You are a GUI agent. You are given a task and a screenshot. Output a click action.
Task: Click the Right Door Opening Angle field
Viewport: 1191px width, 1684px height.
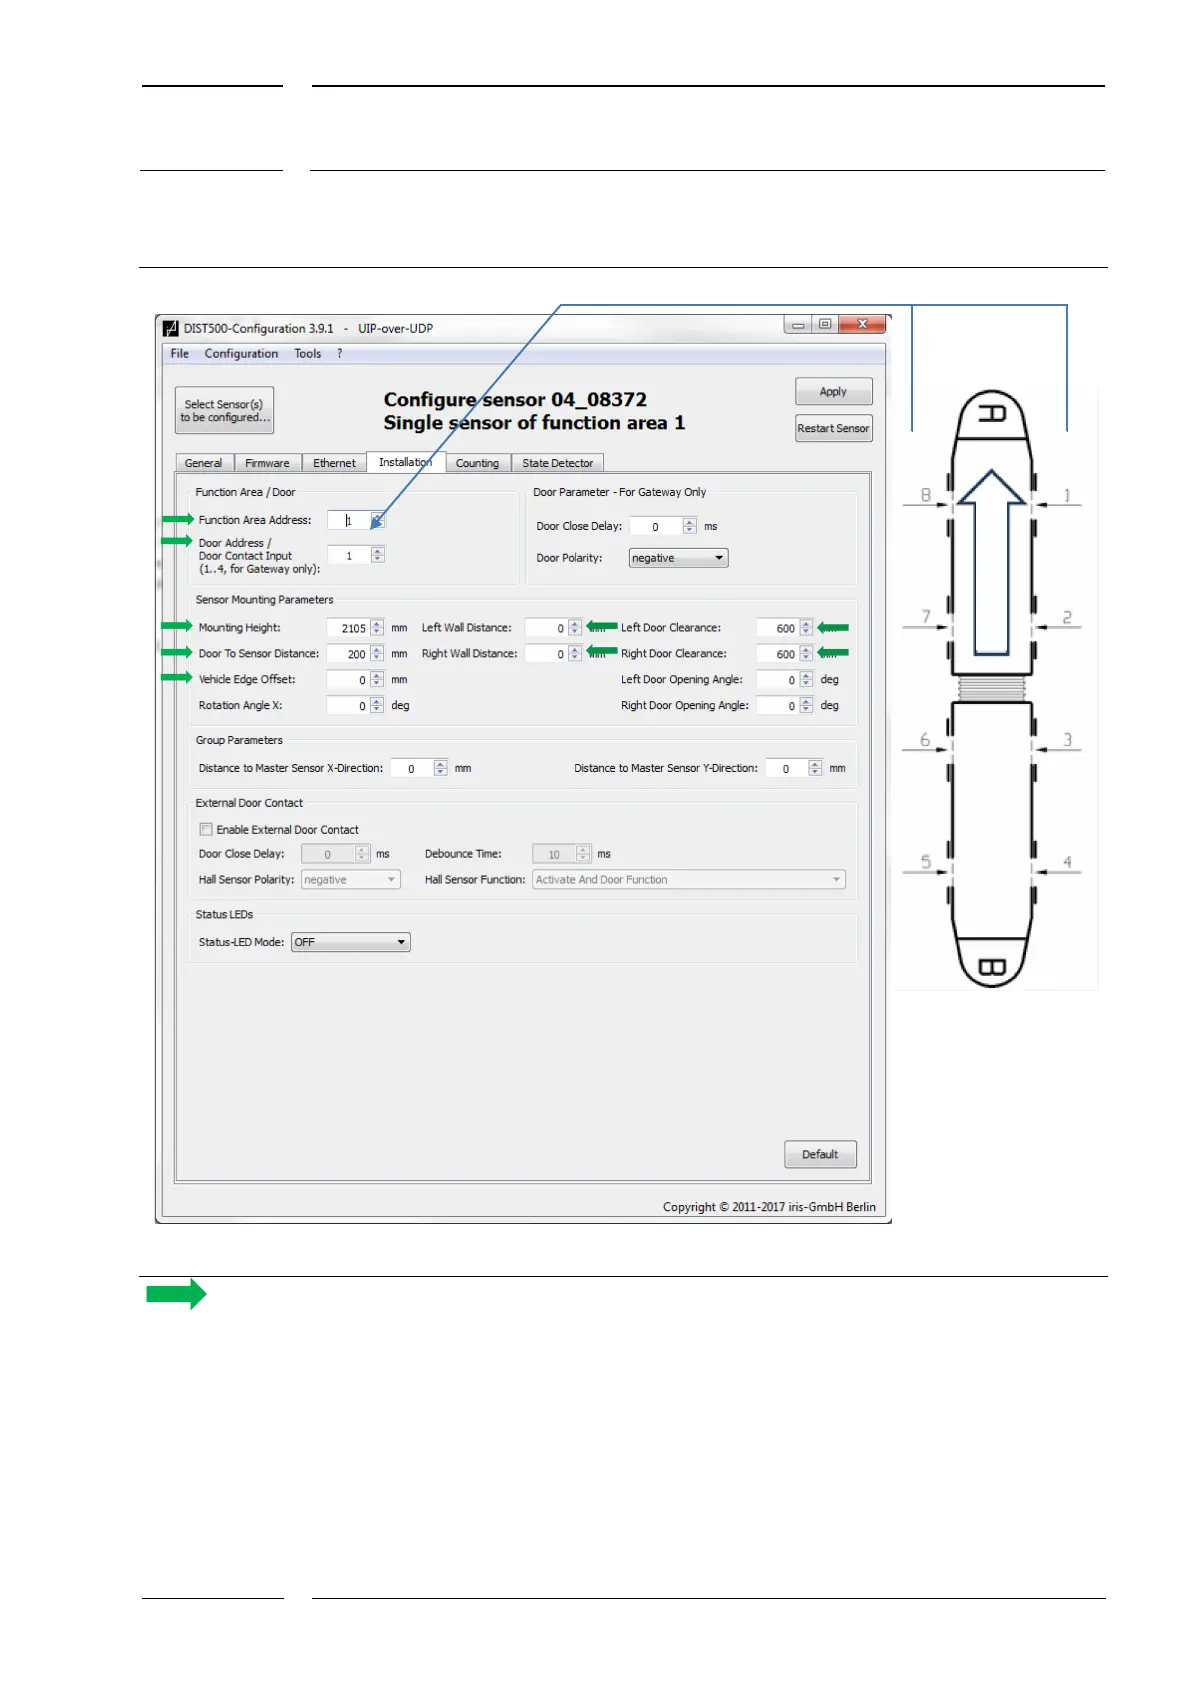pos(778,706)
